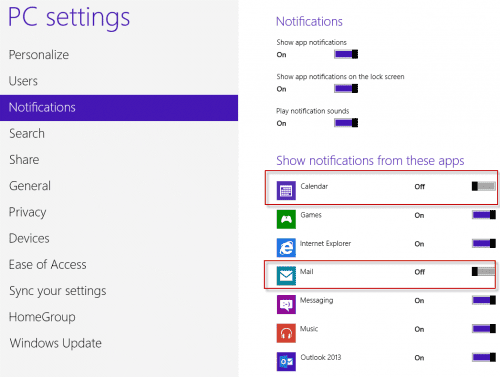This screenshot has height=377, width=500.
Task: Click the Internet Explorer name label
Action: pyautogui.click(x=325, y=244)
